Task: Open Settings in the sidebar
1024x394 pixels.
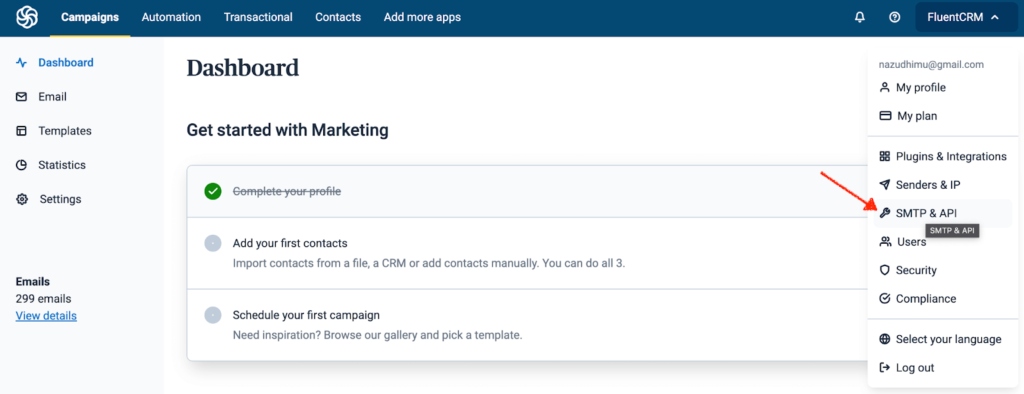Action: coord(60,199)
